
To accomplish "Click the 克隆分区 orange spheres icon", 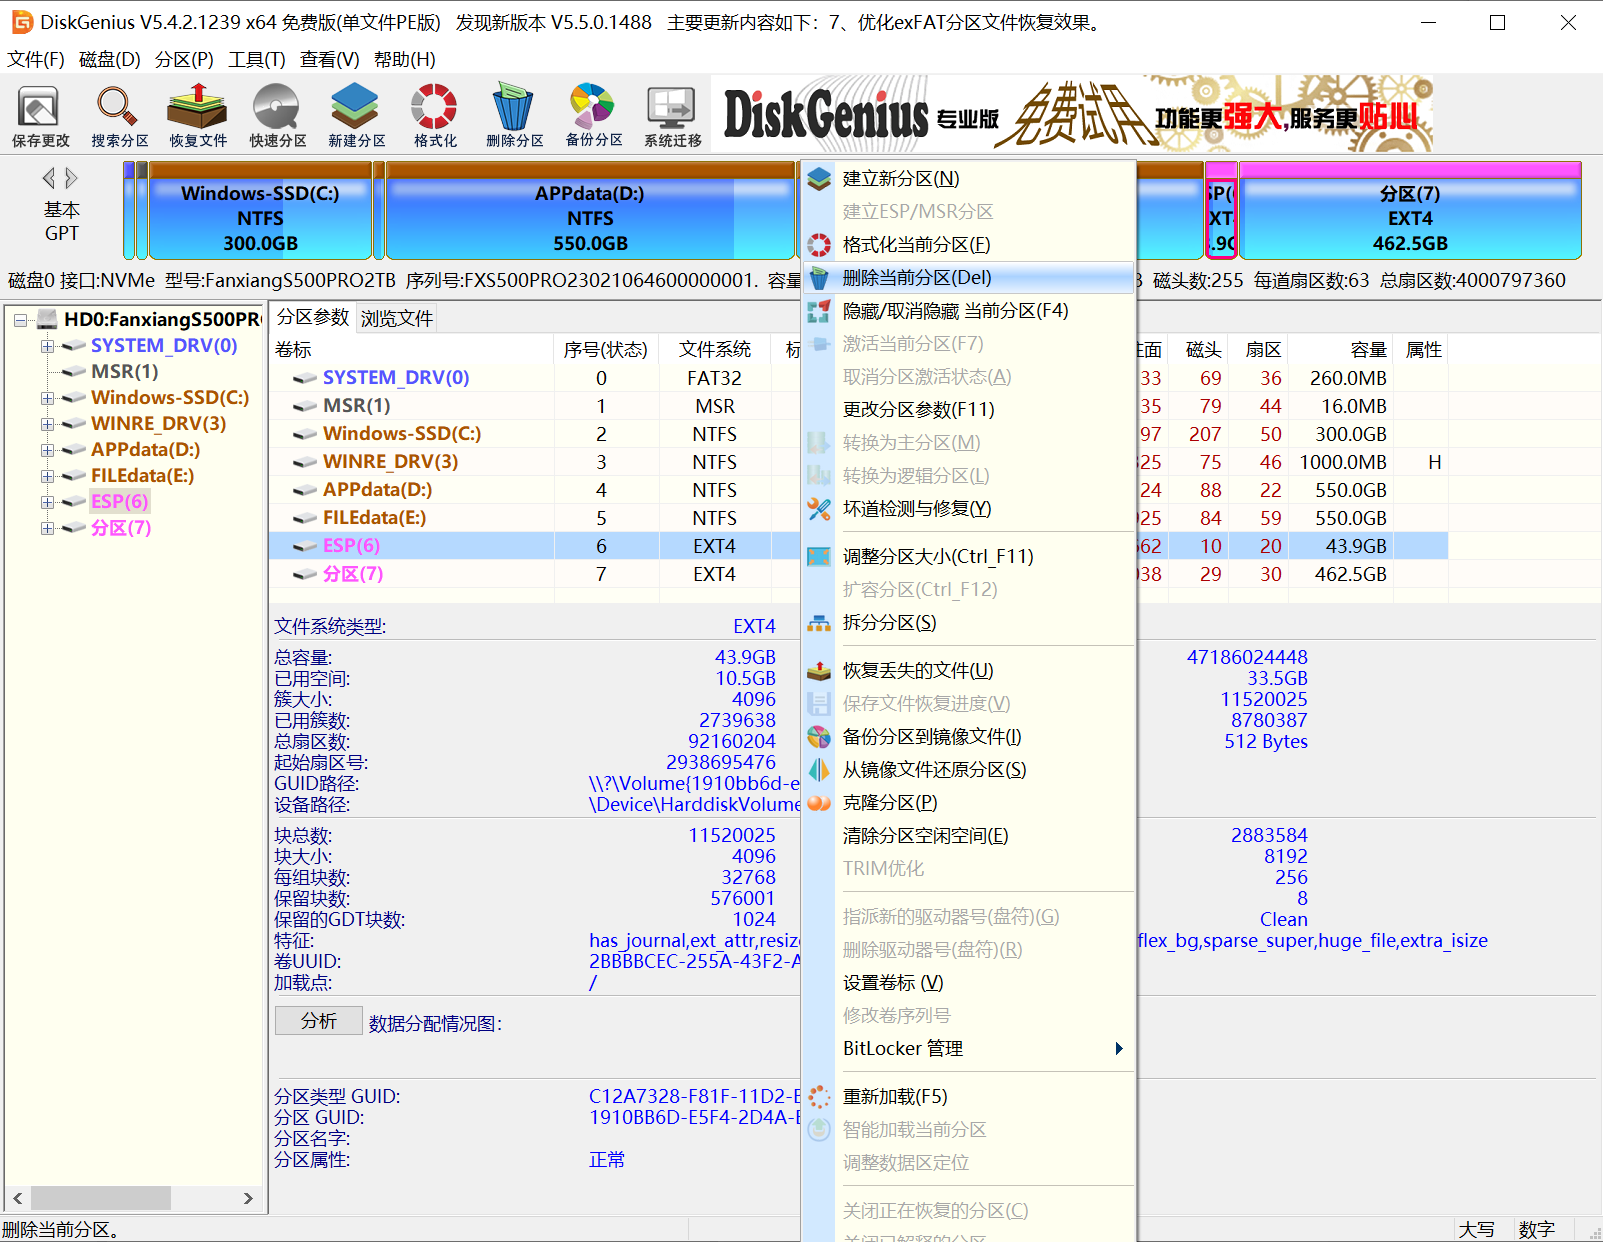I will (819, 803).
